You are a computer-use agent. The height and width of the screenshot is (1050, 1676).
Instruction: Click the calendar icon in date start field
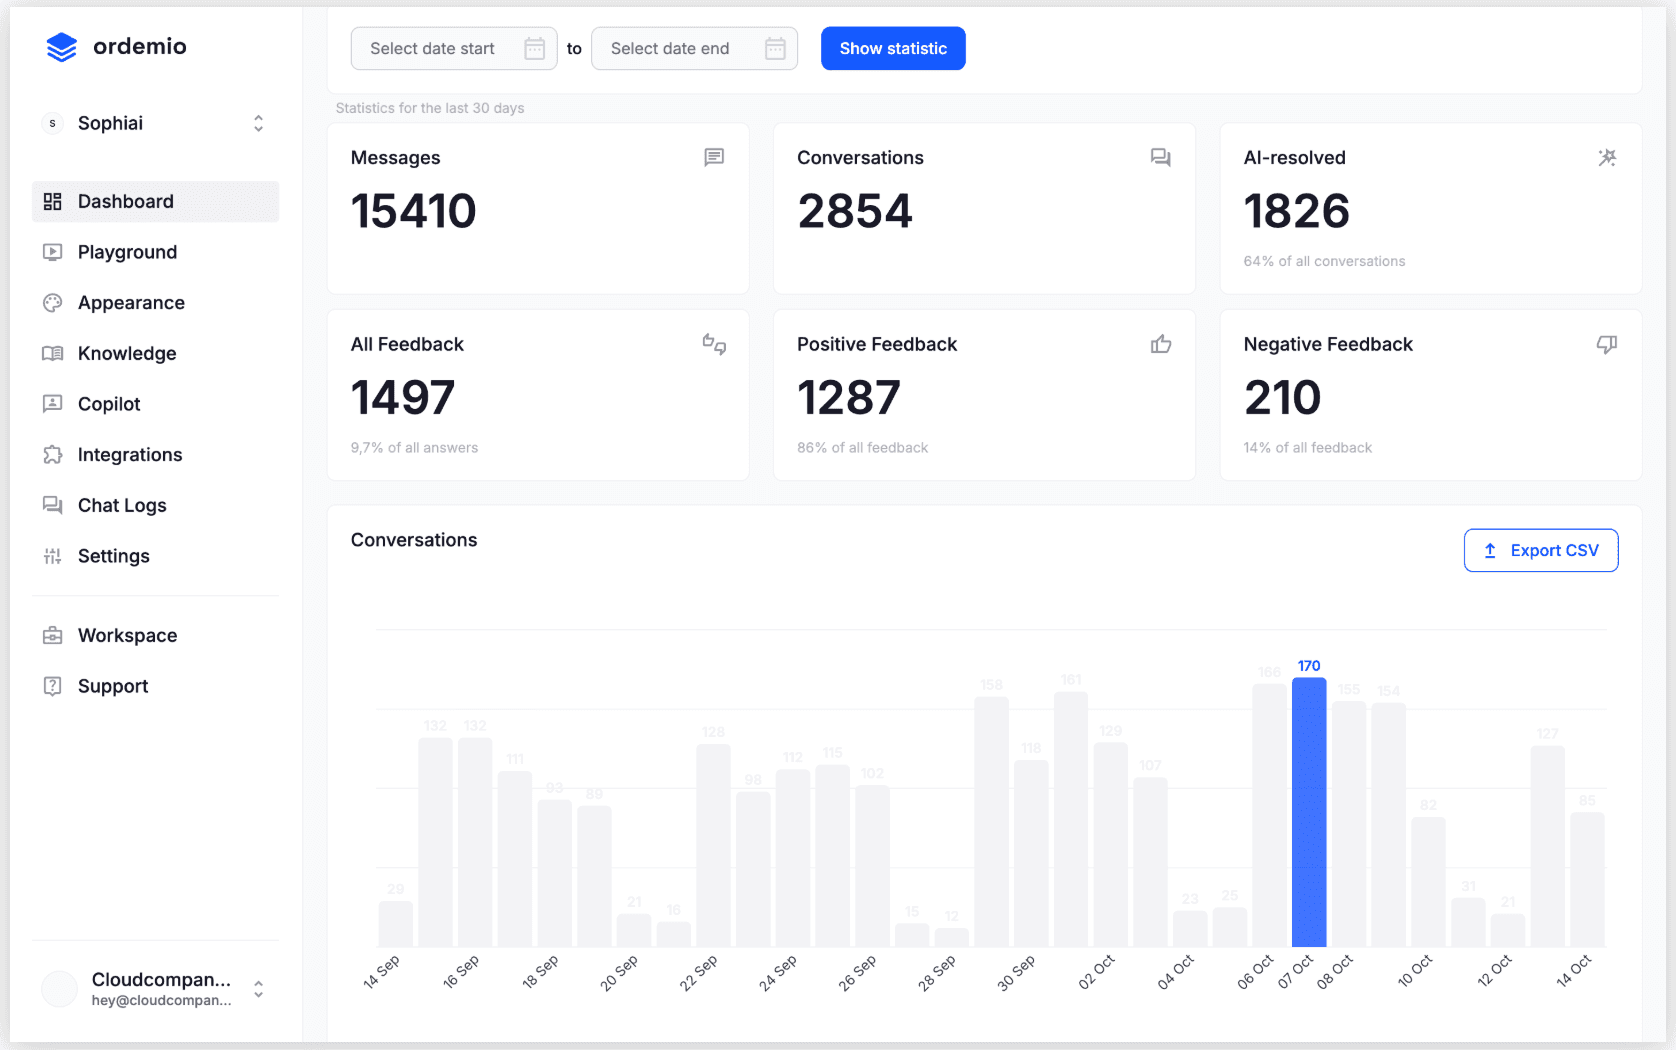click(x=535, y=48)
